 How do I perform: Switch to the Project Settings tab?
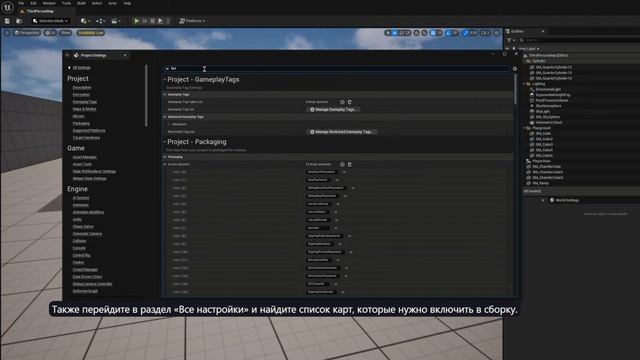[x=93, y=56]
